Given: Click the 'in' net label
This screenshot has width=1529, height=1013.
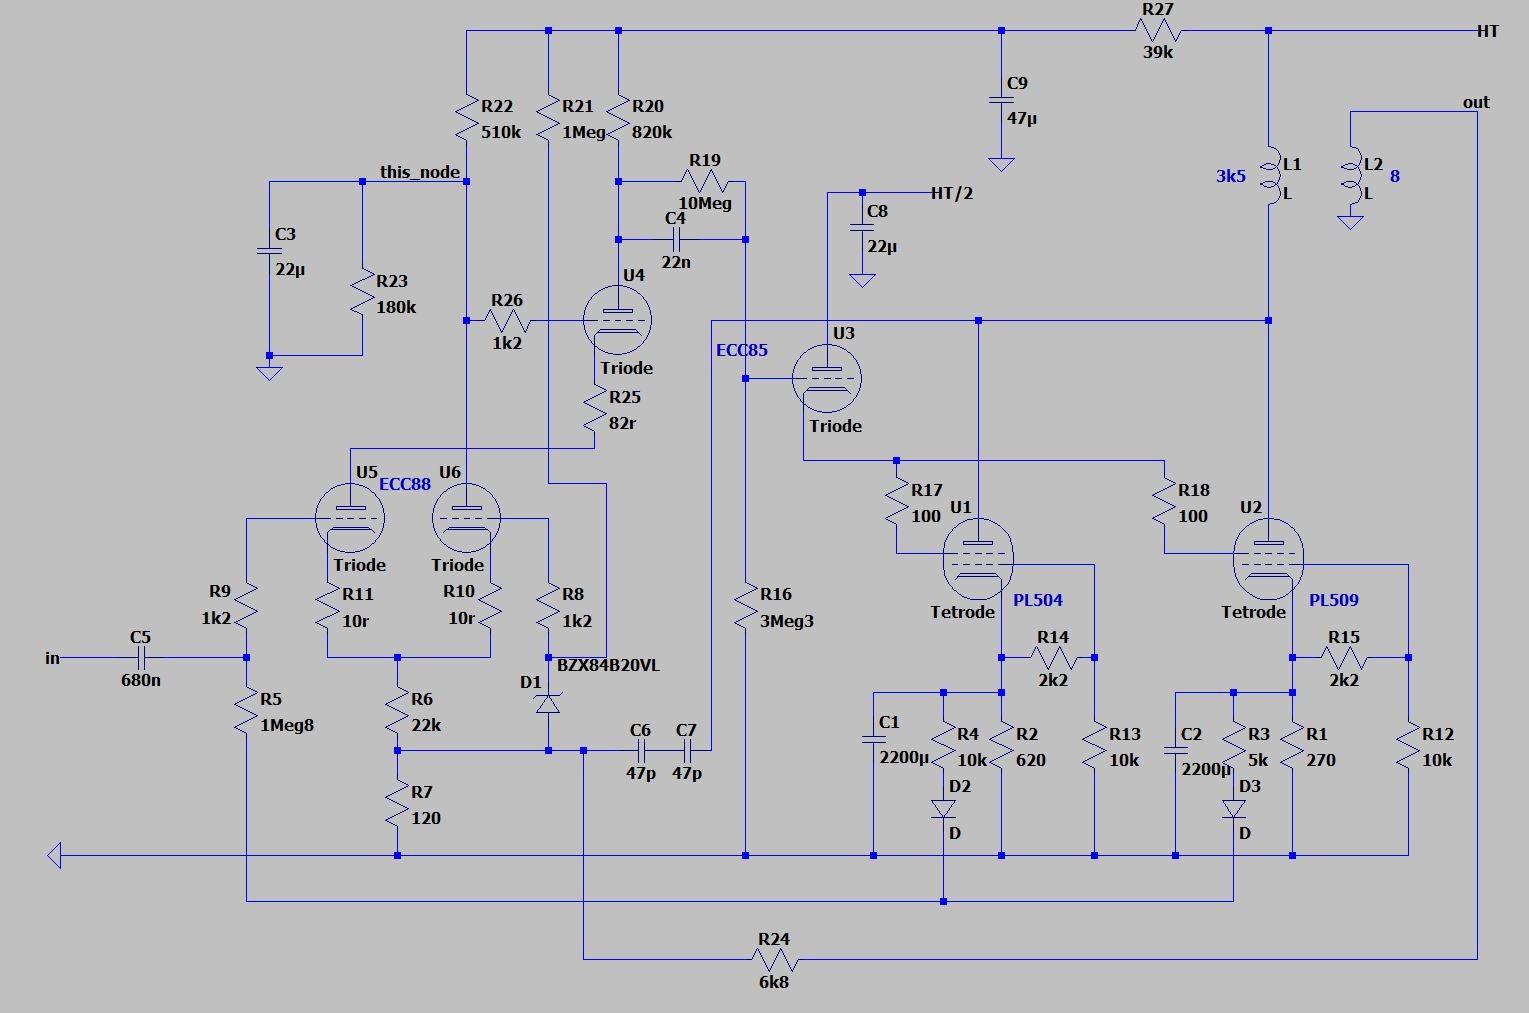Looking at the screenshot, I should point(52,658).
